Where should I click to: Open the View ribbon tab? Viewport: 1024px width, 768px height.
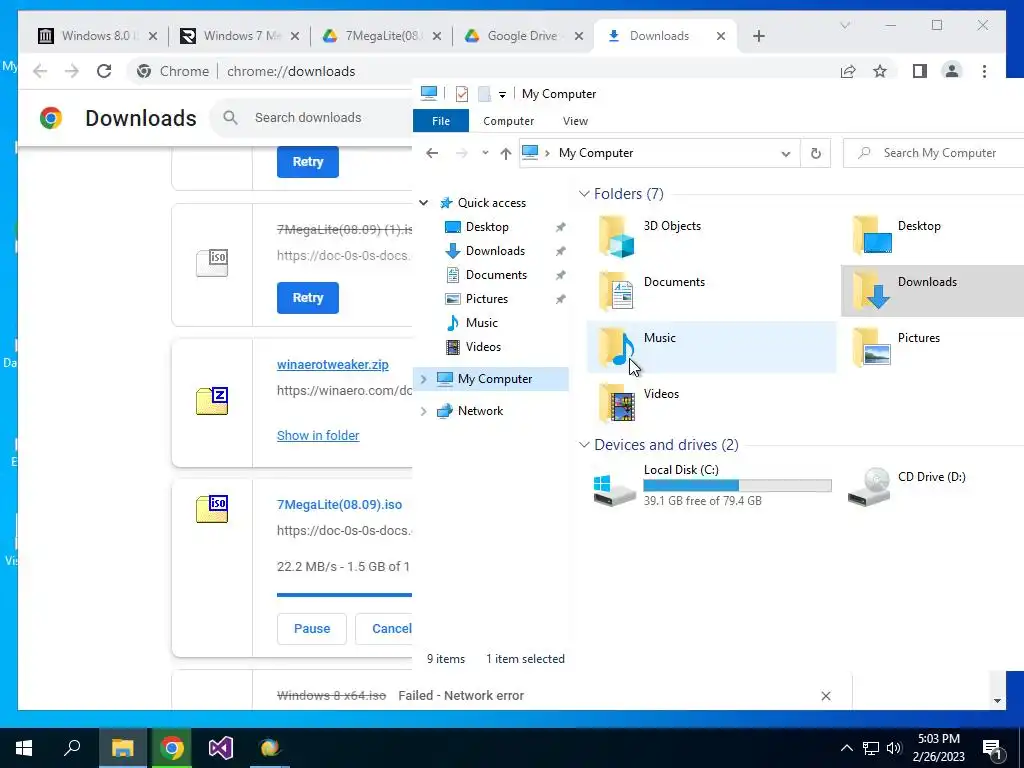tap(575, 121)
